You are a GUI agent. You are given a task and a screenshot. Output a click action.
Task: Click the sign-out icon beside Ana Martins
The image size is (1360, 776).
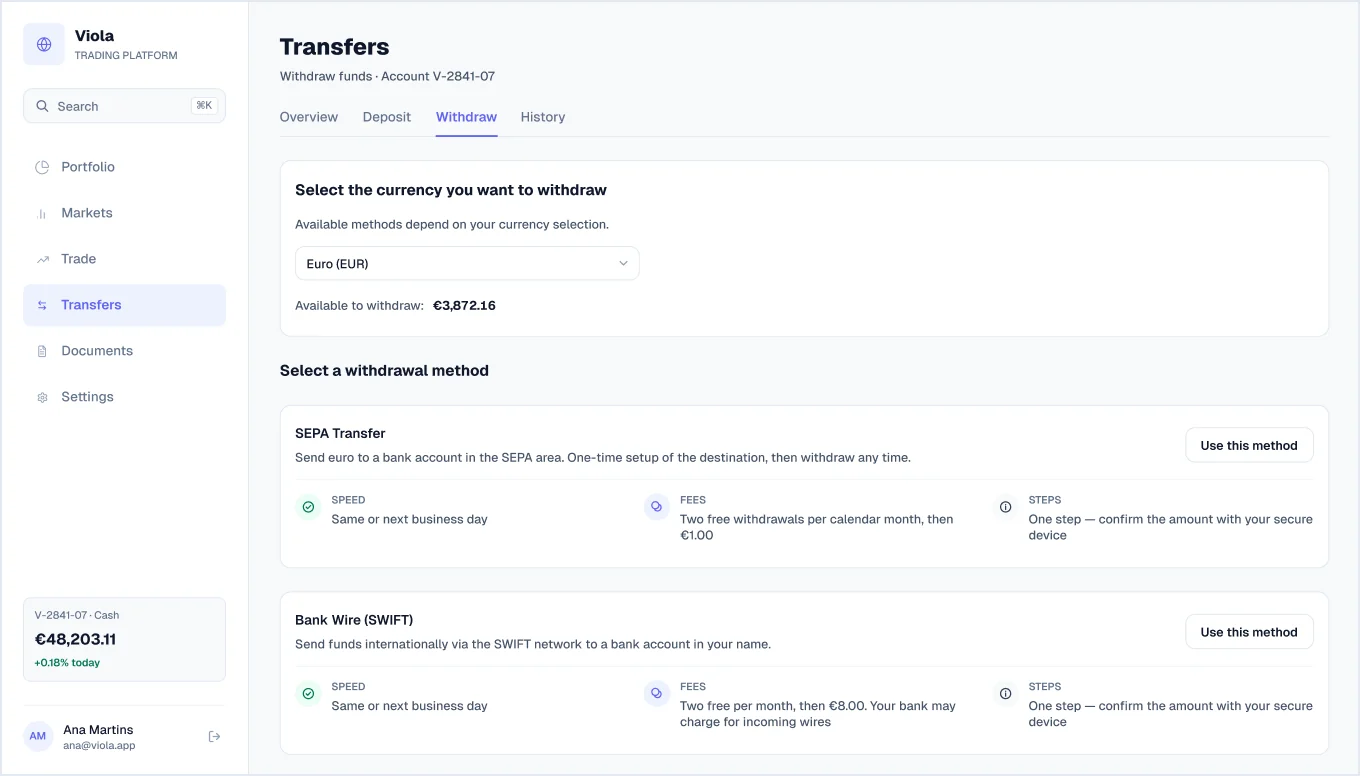pyautogui.click(x=214, y=737)
